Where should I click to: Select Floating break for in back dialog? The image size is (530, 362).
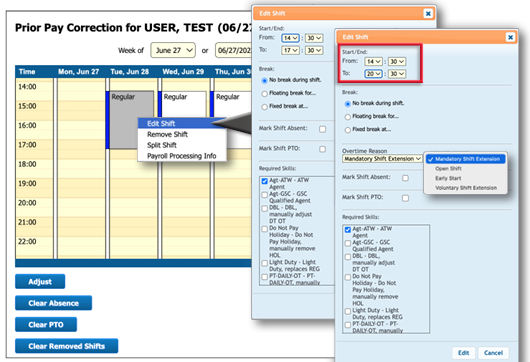(264, 94)
